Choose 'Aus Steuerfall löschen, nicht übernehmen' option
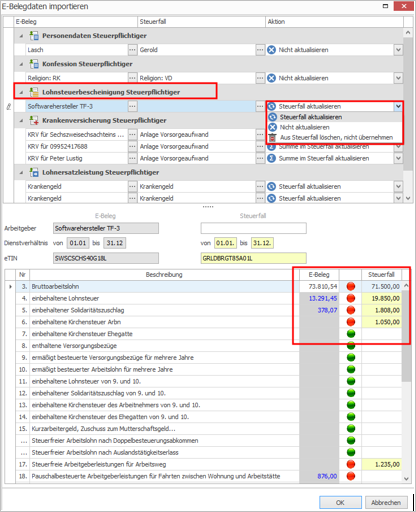This screenshot has height=512, width=416. (x=334, y=137)
